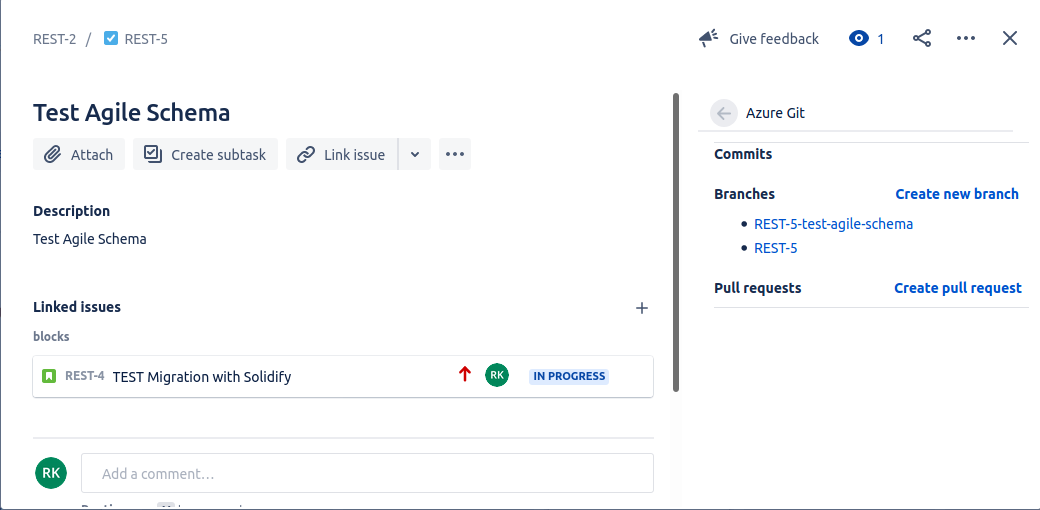Create a new branch in Azure Git
The width and height of the screenshot is (1040, 510).
click(956, 194)
